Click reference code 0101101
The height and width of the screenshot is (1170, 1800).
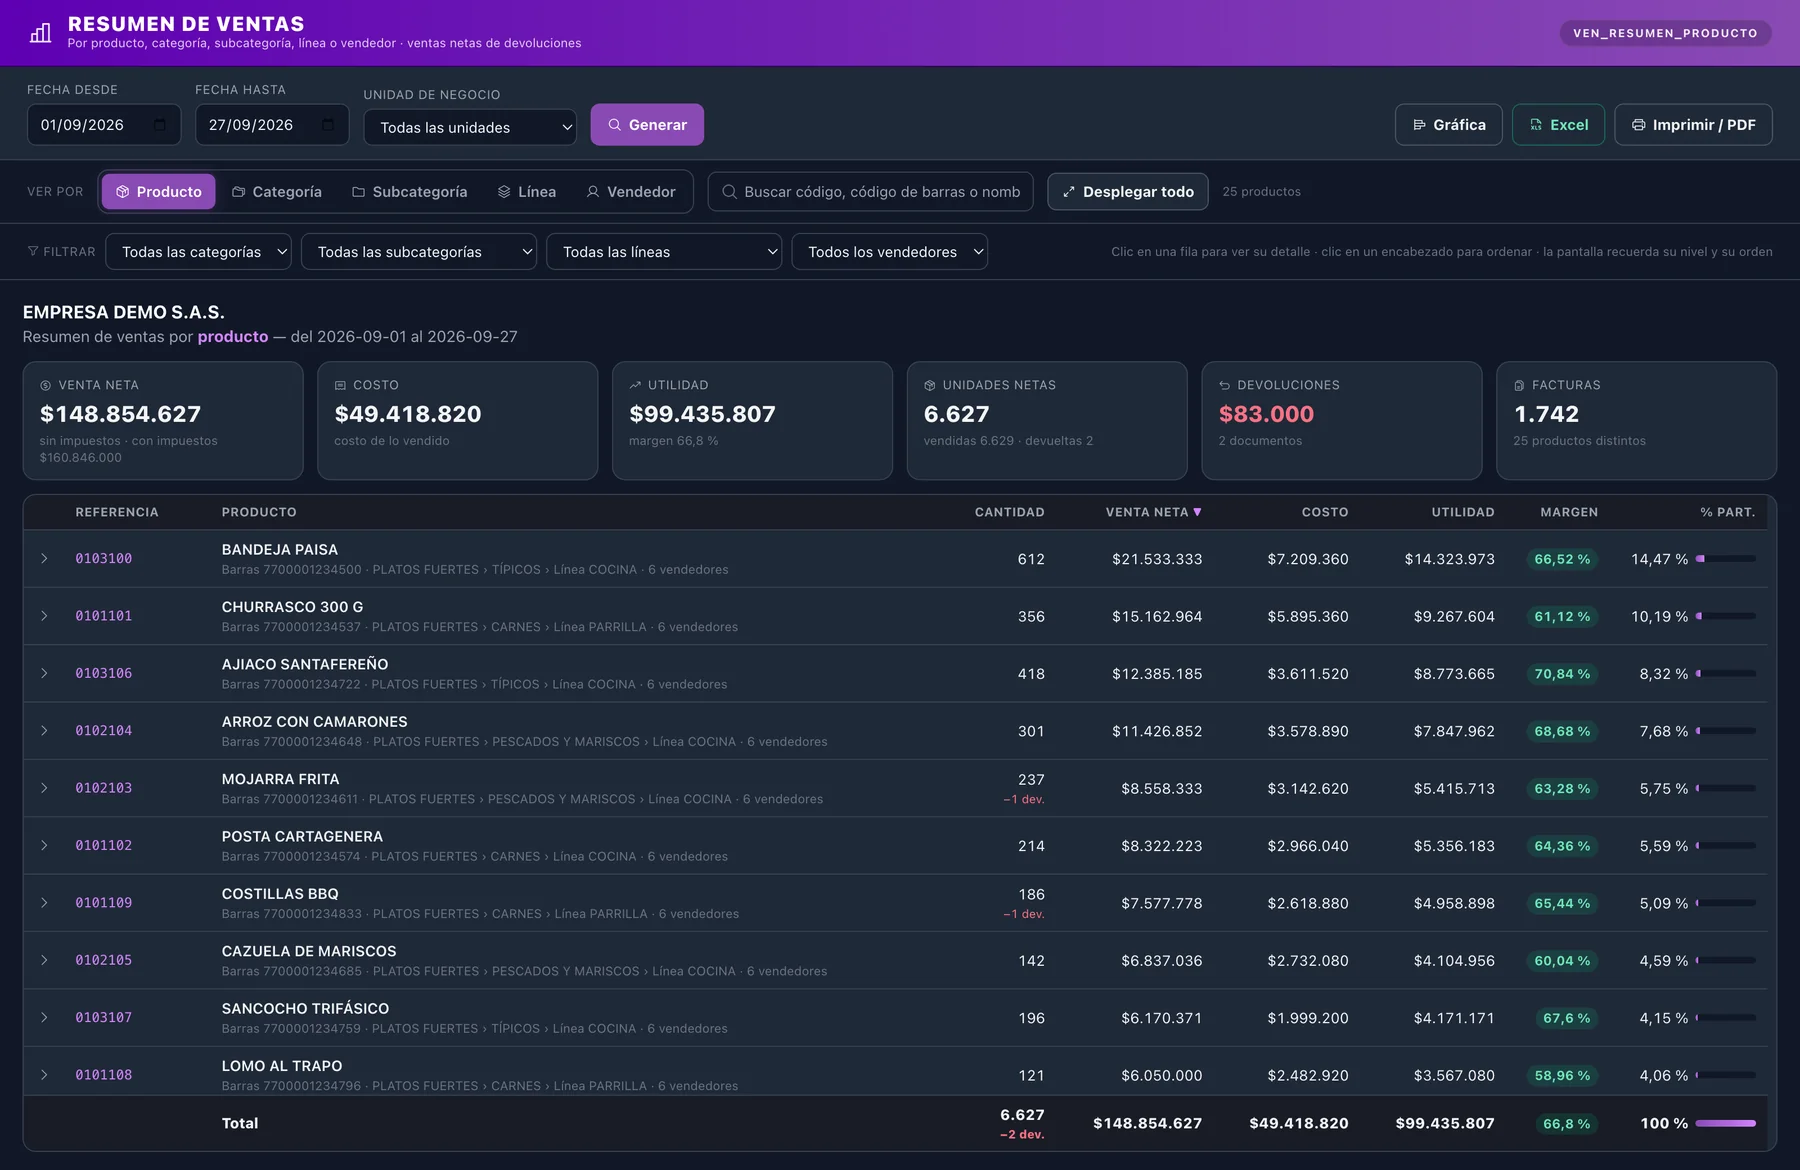[x=104, y=616]
